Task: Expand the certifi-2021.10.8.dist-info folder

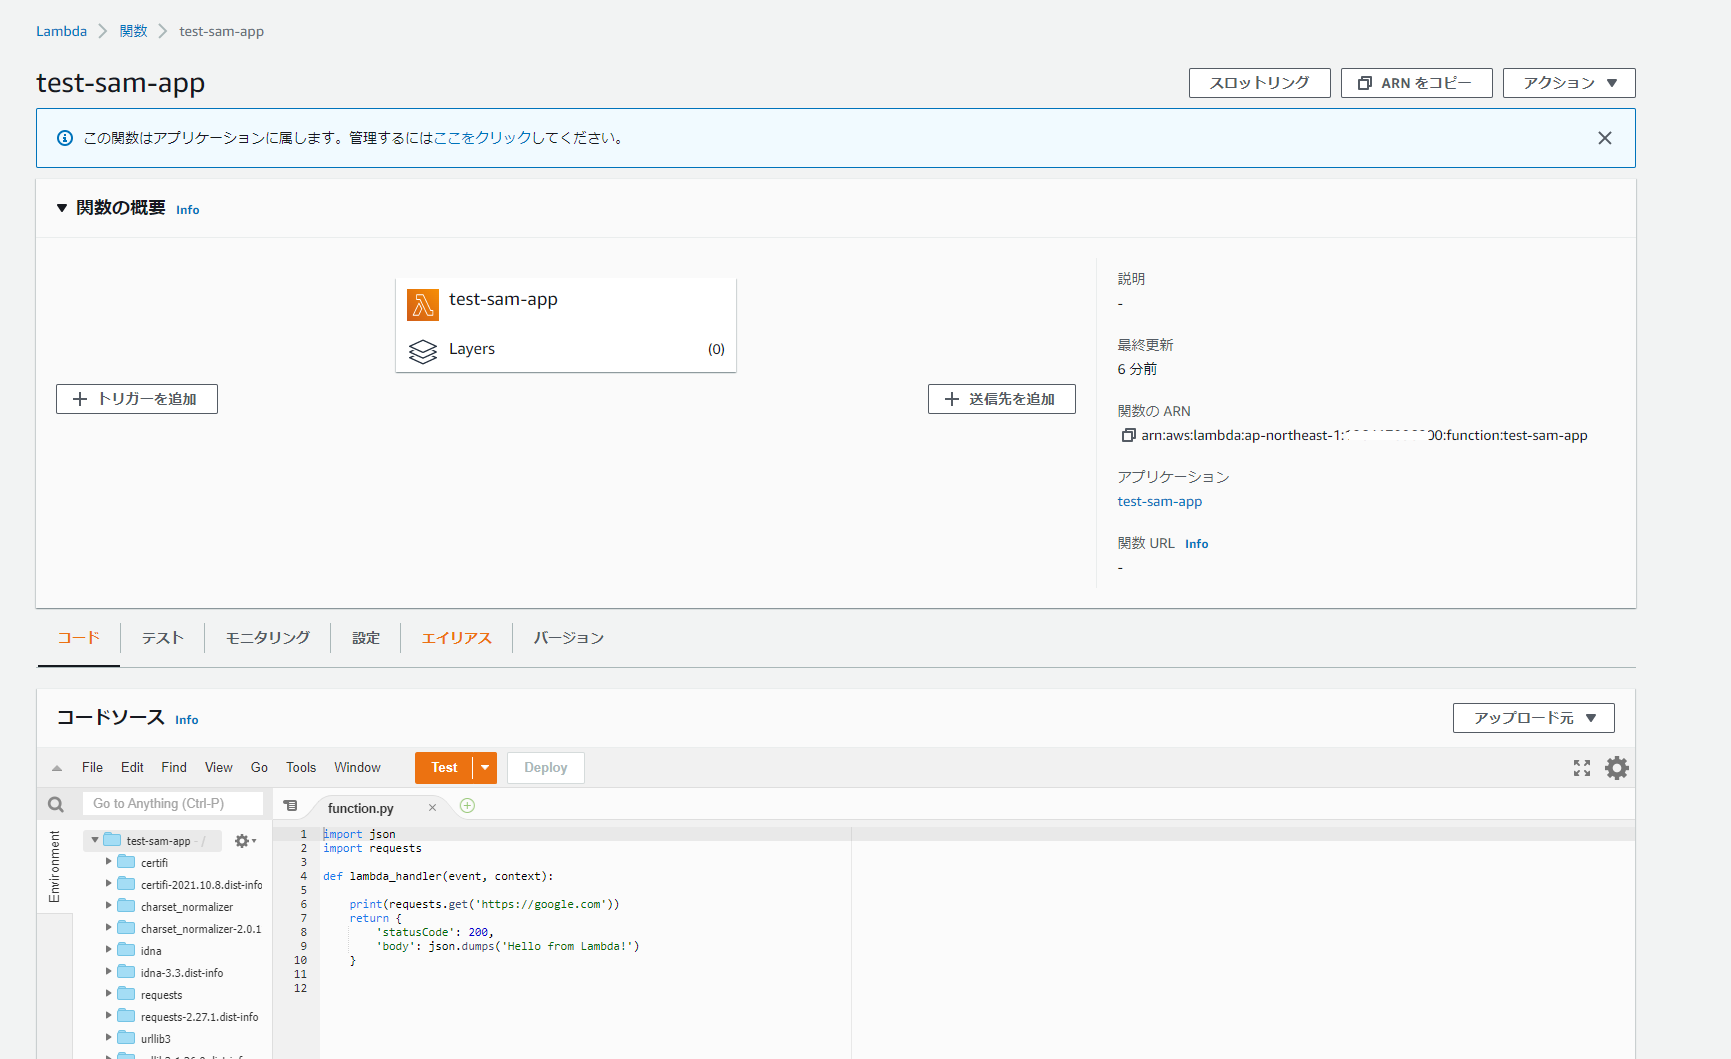Action: [x=109, y=883]
